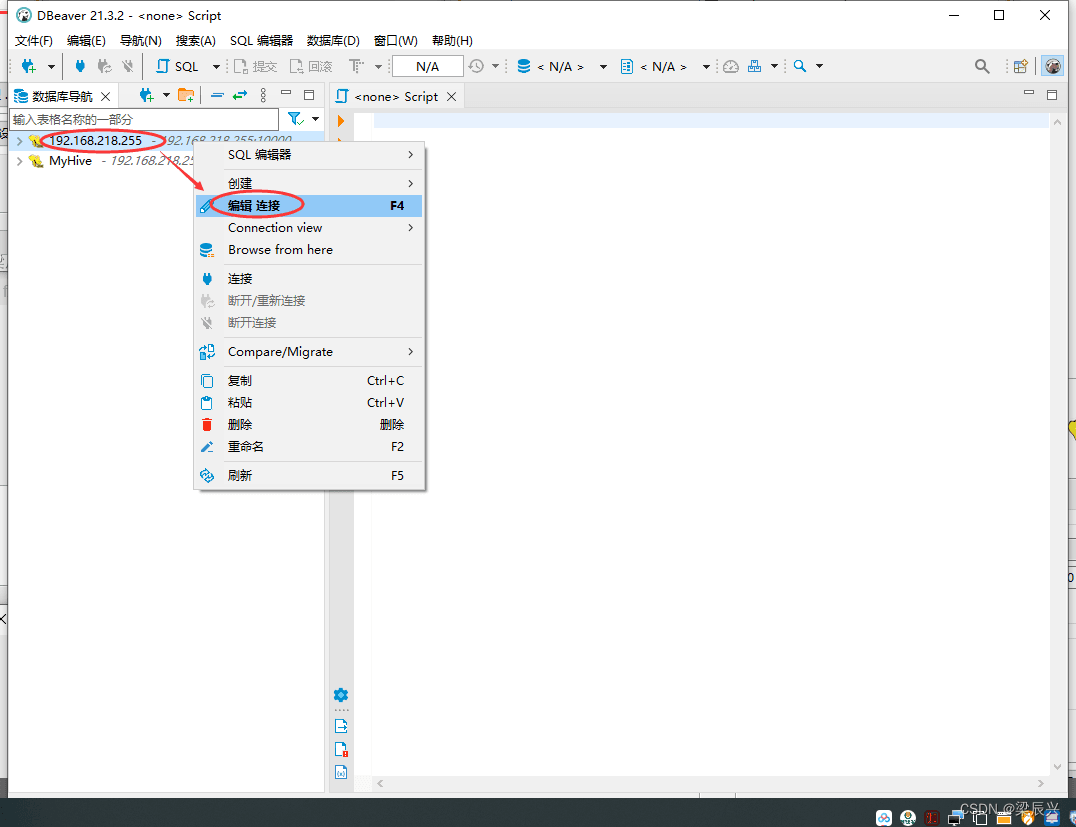Screen dimensions: 1076x827
Task: Close the 数据库导航 panel tab
Action: pyautogui.click(x=106, y=97)
